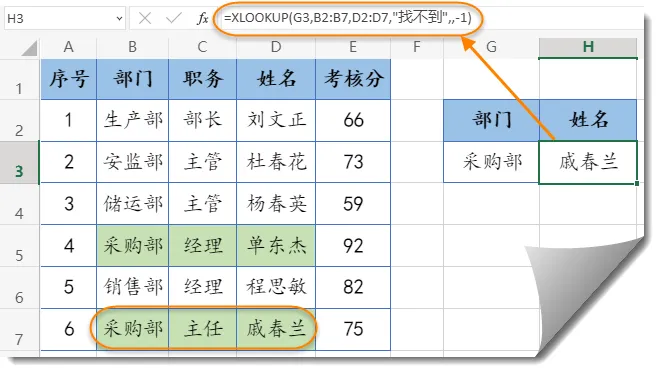Click the 序号 header cell

(x=69, y=79)
